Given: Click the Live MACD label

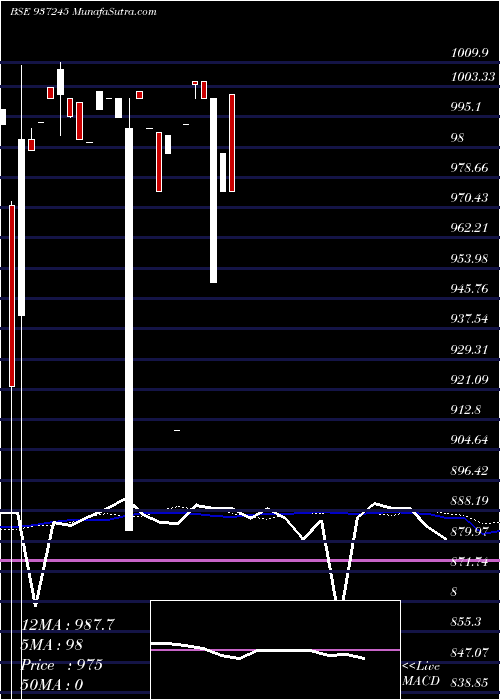Looking at the screenshot, I should (x=421, y=673).
